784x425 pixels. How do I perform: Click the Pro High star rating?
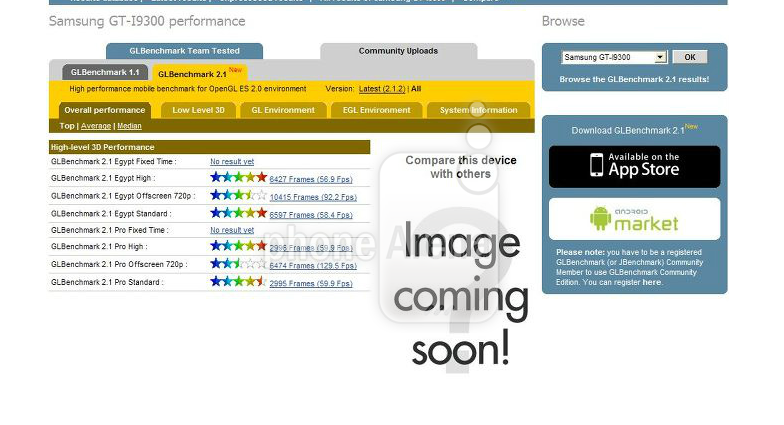click(238, 246)
